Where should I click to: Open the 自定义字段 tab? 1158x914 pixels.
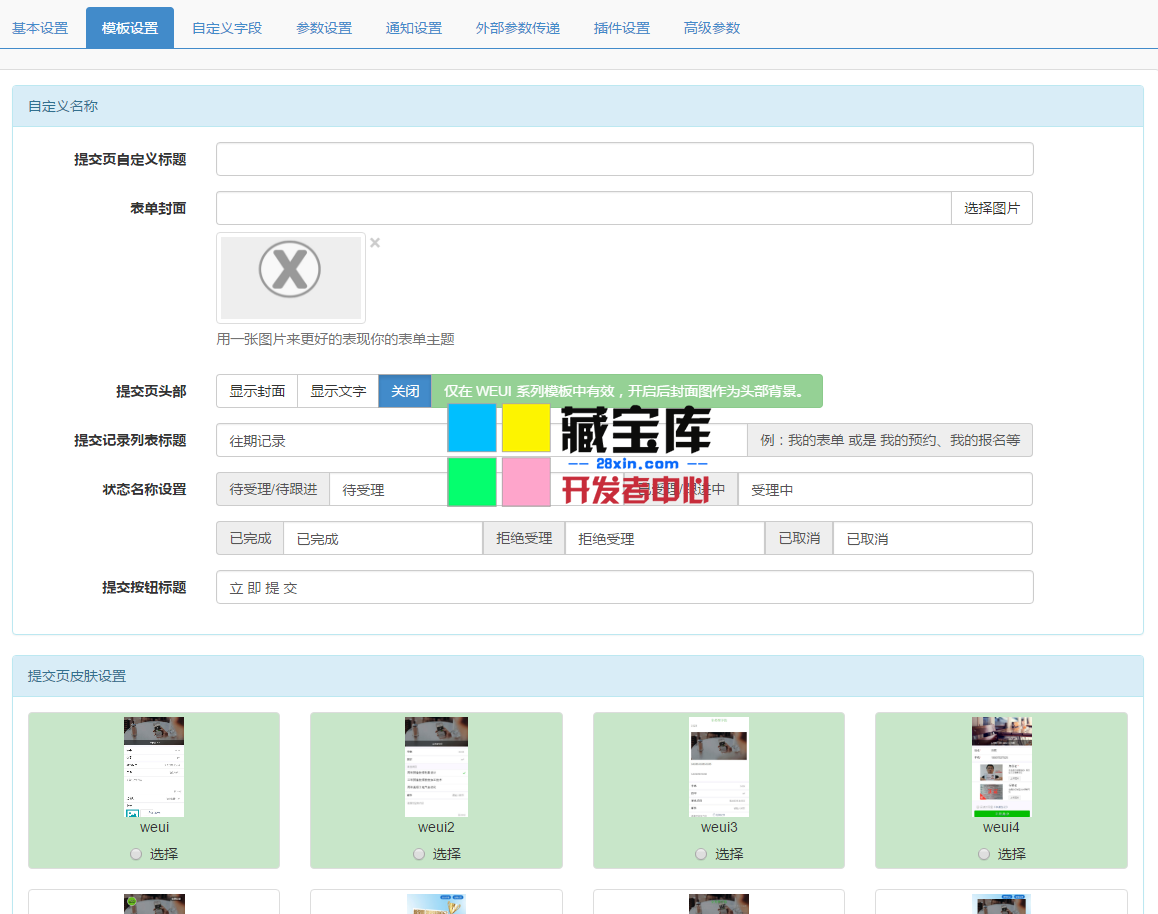pyautogui.click(x=227, y=28)
